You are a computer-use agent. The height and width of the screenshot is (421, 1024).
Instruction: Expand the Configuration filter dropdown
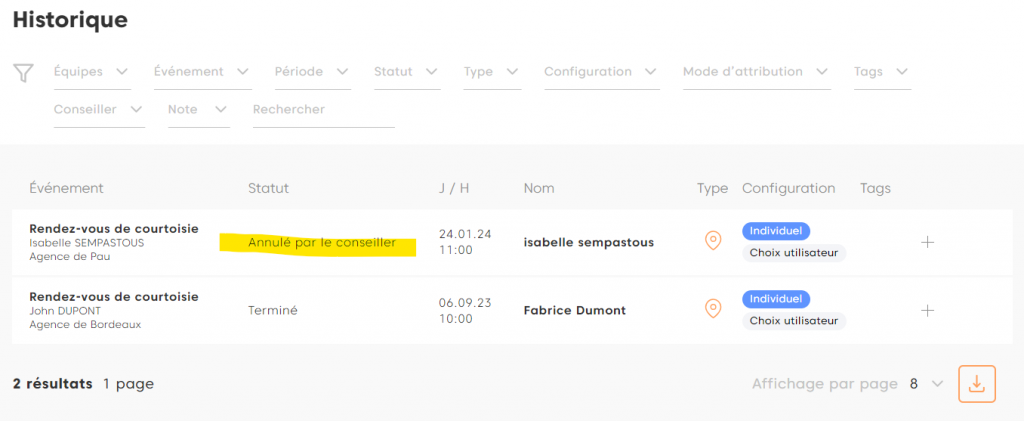pyautogui.click(x=600, y=72)
